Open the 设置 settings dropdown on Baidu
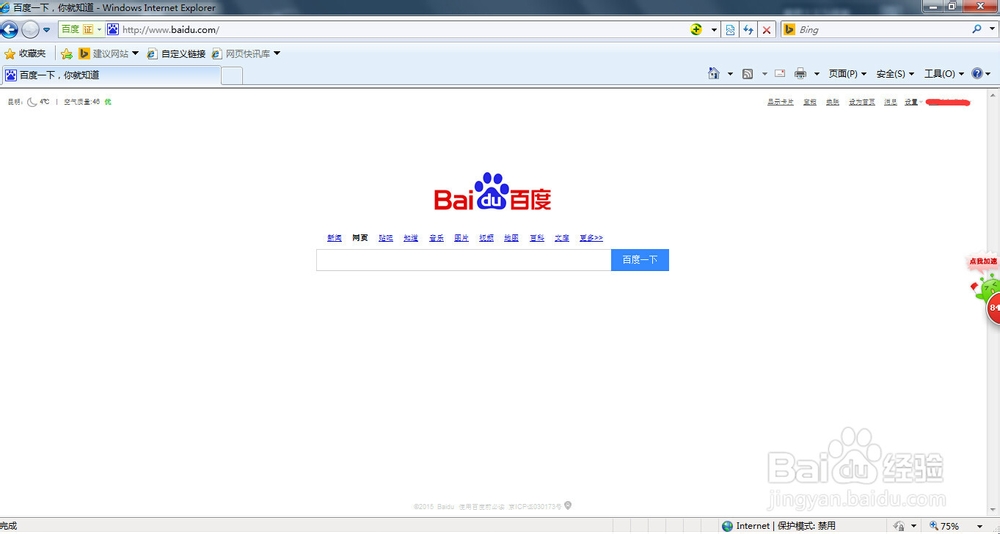Screen dimensions: 1000x534 (913, 102)
